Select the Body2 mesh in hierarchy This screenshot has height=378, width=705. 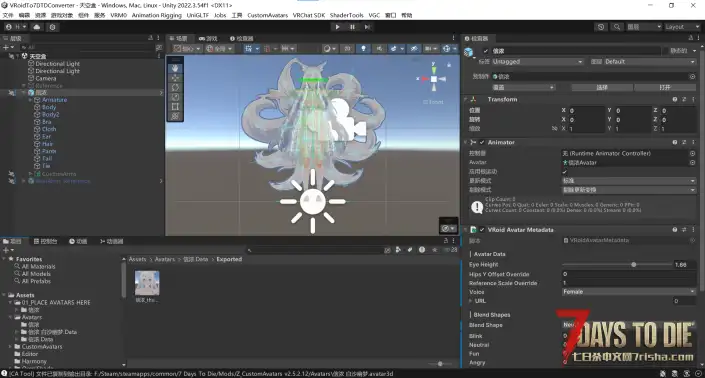[50, 115]
